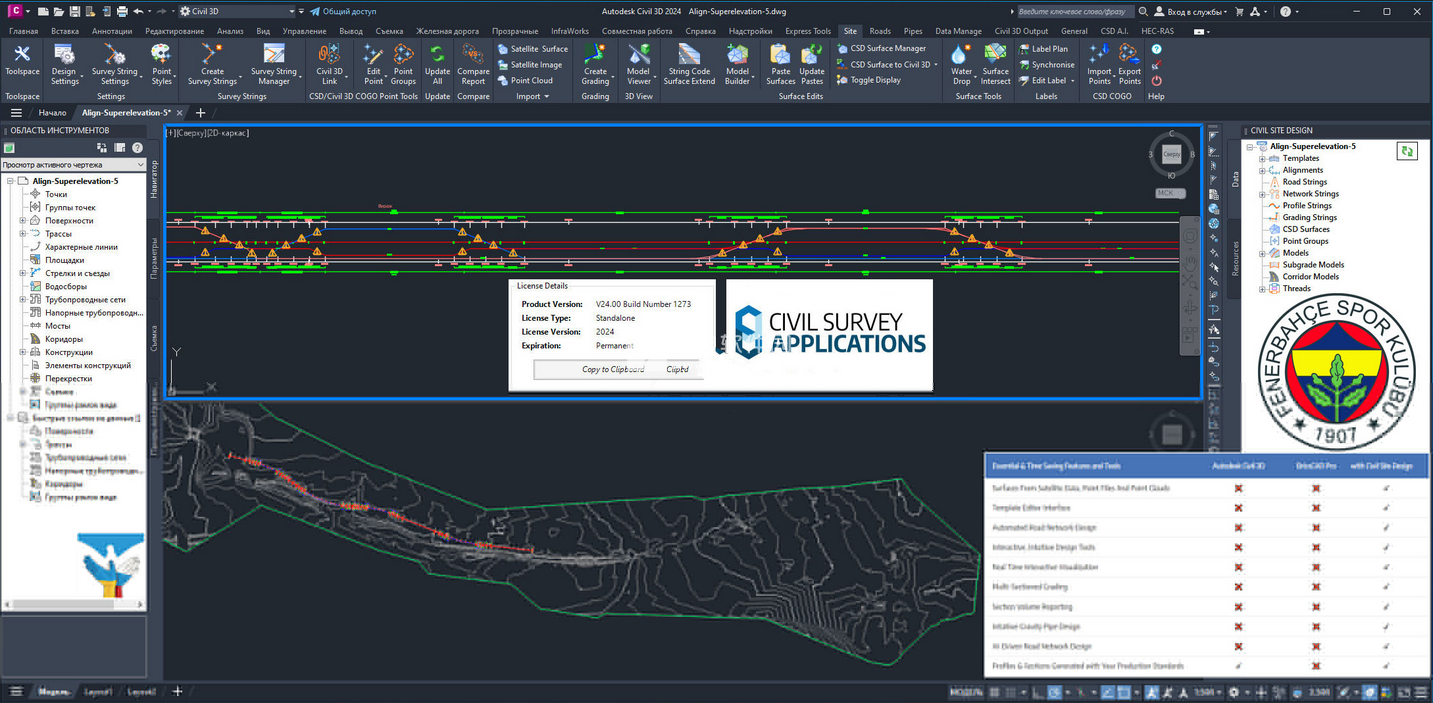Open Label Plan tool
The width and height of the screenshot is (1433, 703).
1043,48
